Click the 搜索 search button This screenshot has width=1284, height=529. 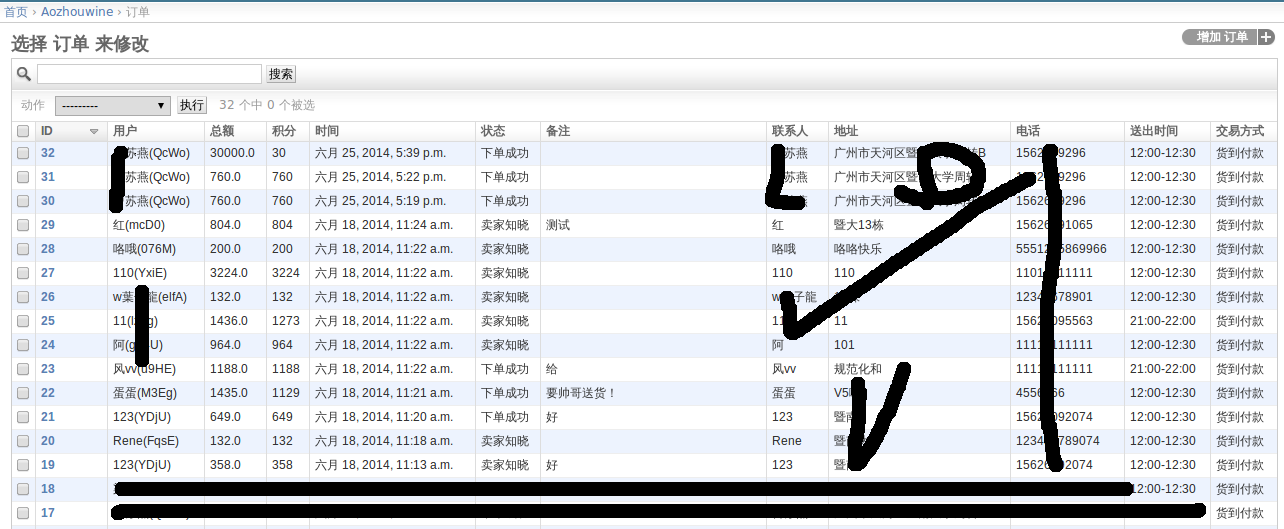coord(281,74)
